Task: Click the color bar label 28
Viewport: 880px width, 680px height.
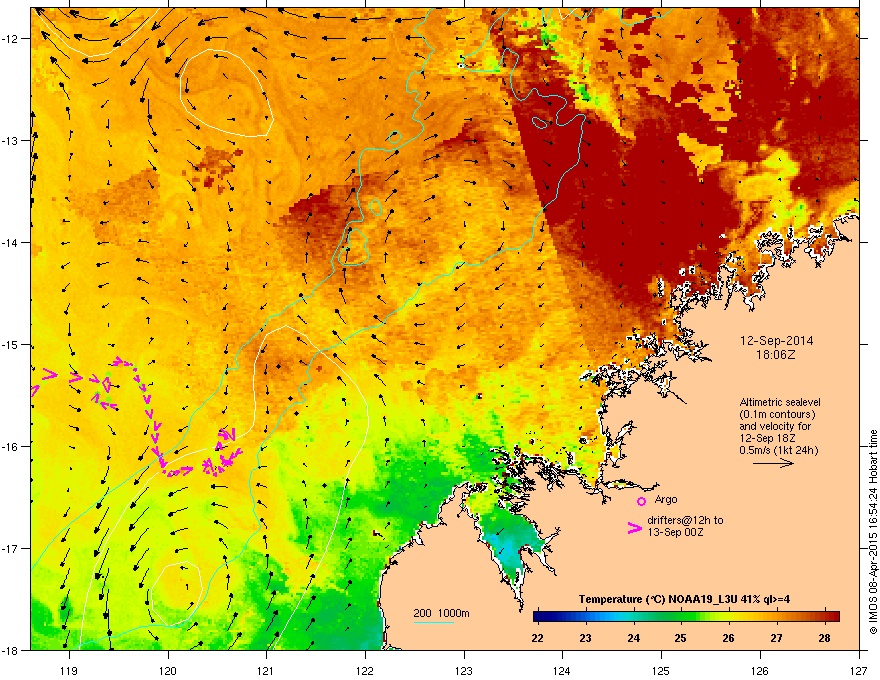Action: pyautogui.click(x=824, y=638)
